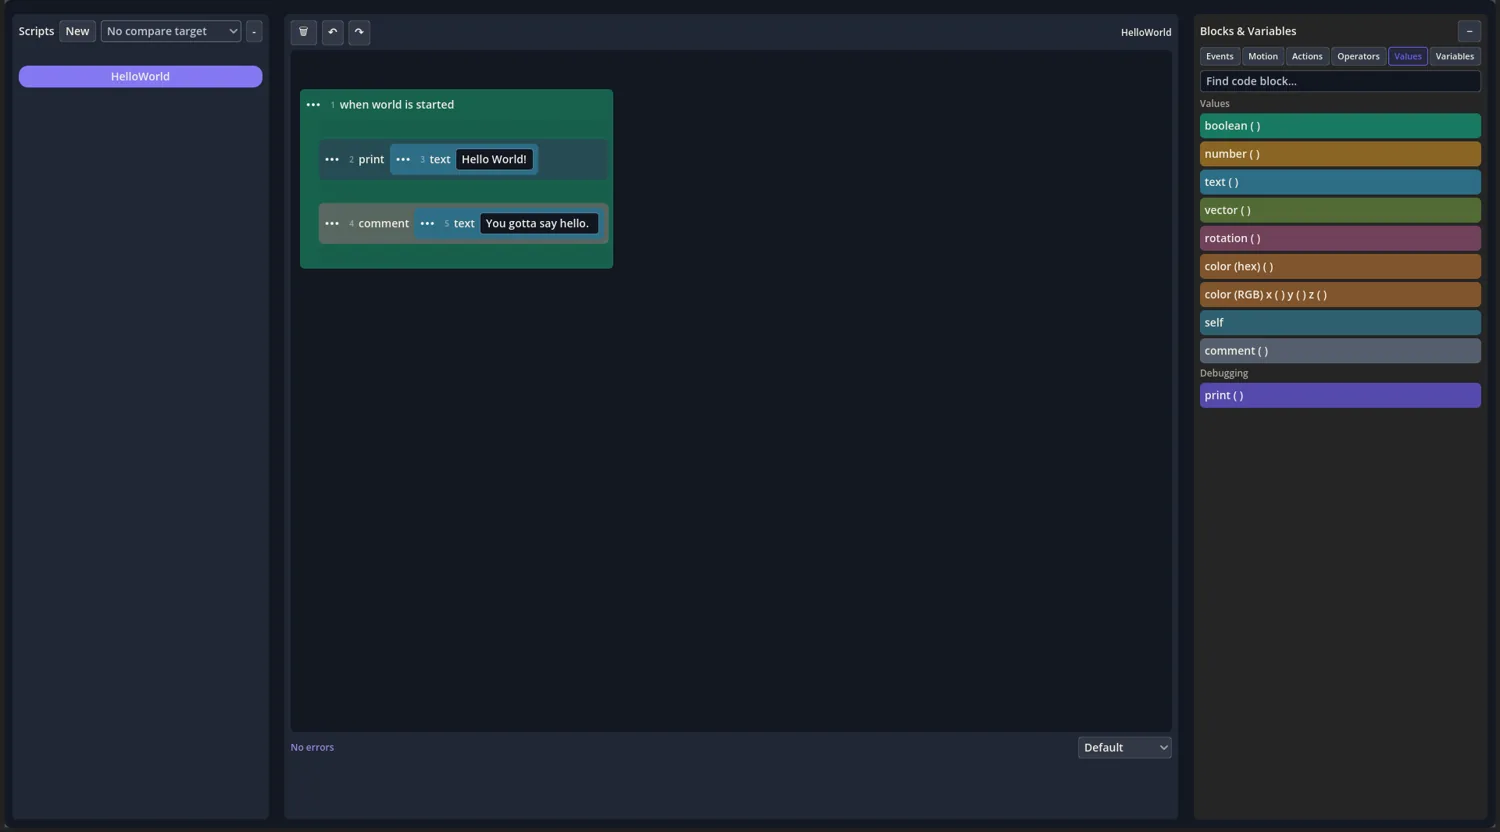Pick the 'rotation ( )' block

click(x=1340, y=238)
